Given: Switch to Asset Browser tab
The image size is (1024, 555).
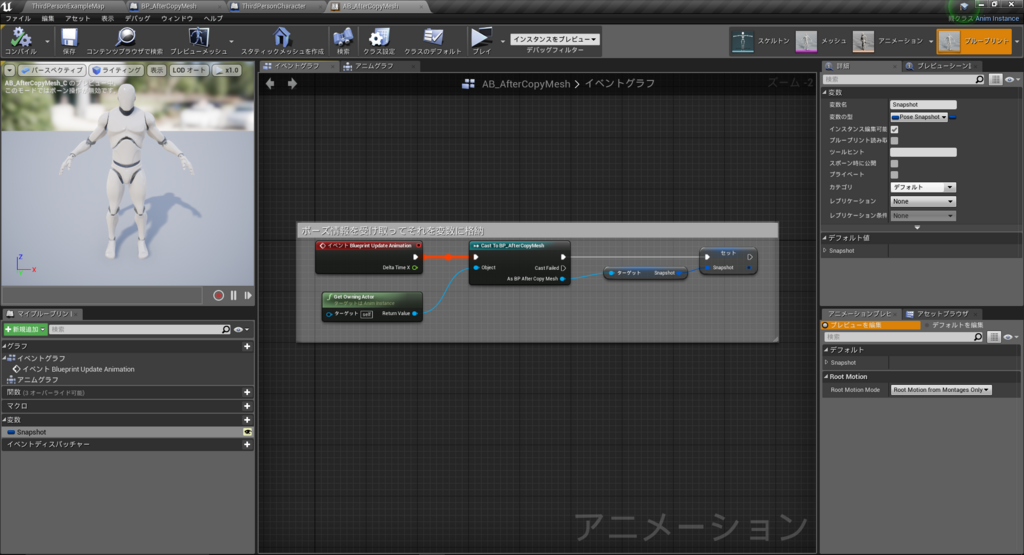Looking at the screenshot, I should click(941, 314).
